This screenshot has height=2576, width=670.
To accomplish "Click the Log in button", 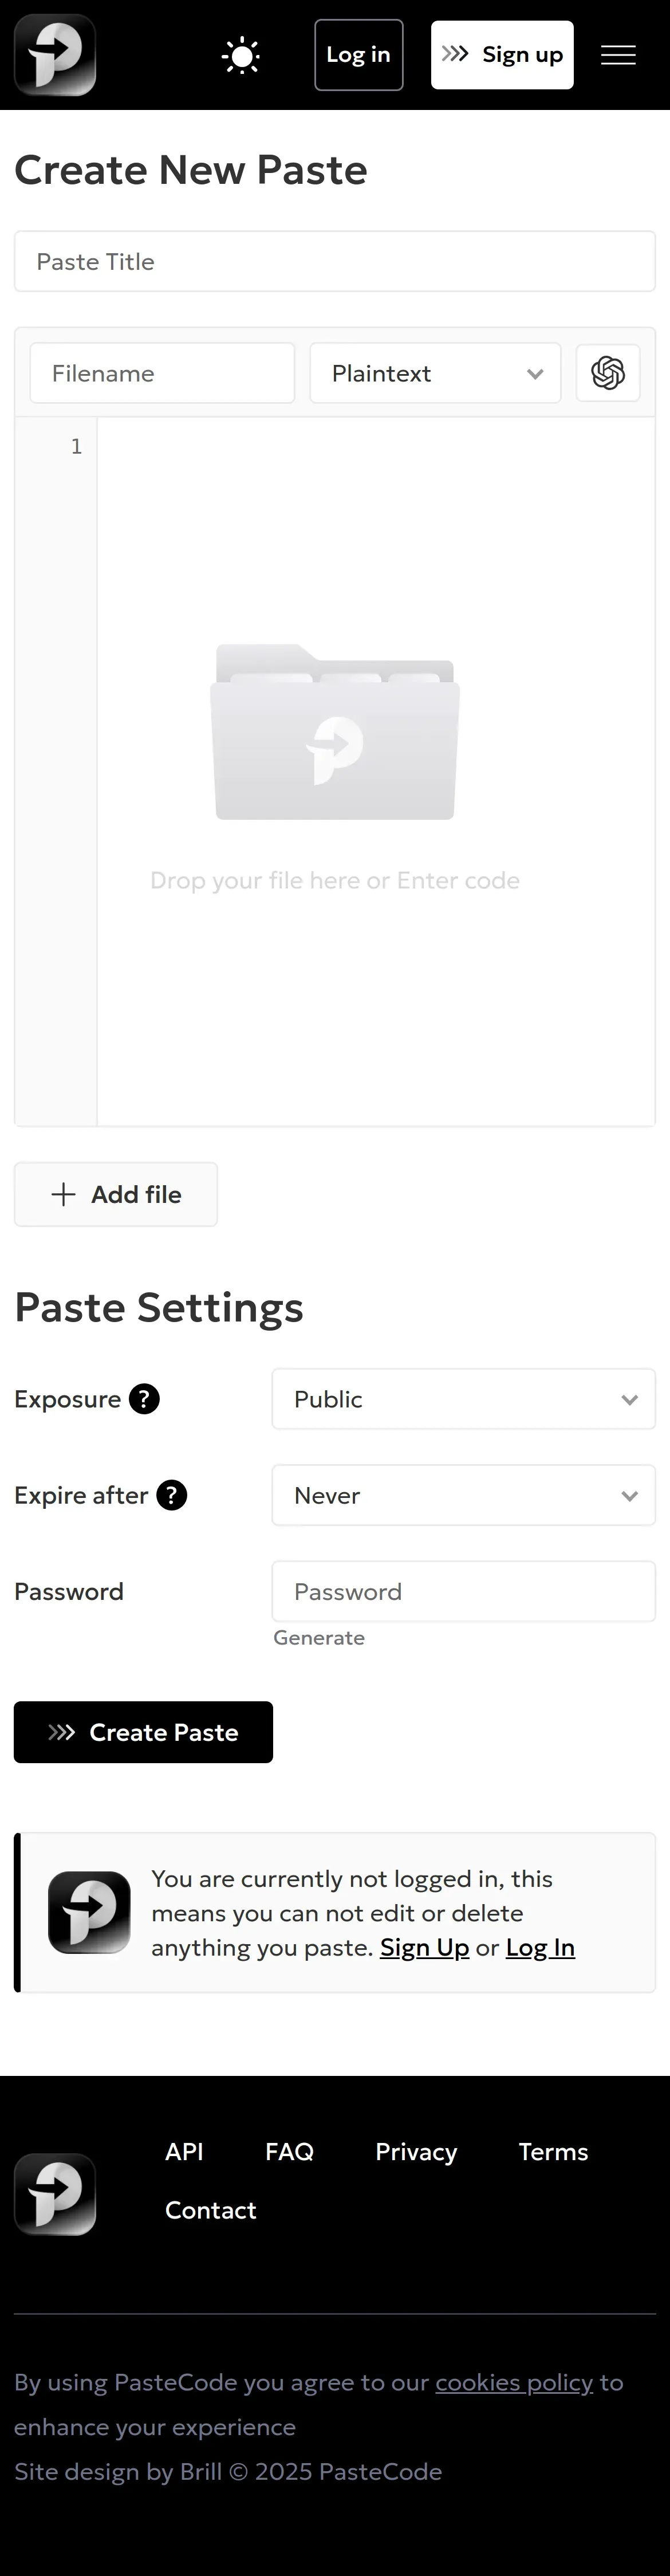I will click(x=359, y=55).
